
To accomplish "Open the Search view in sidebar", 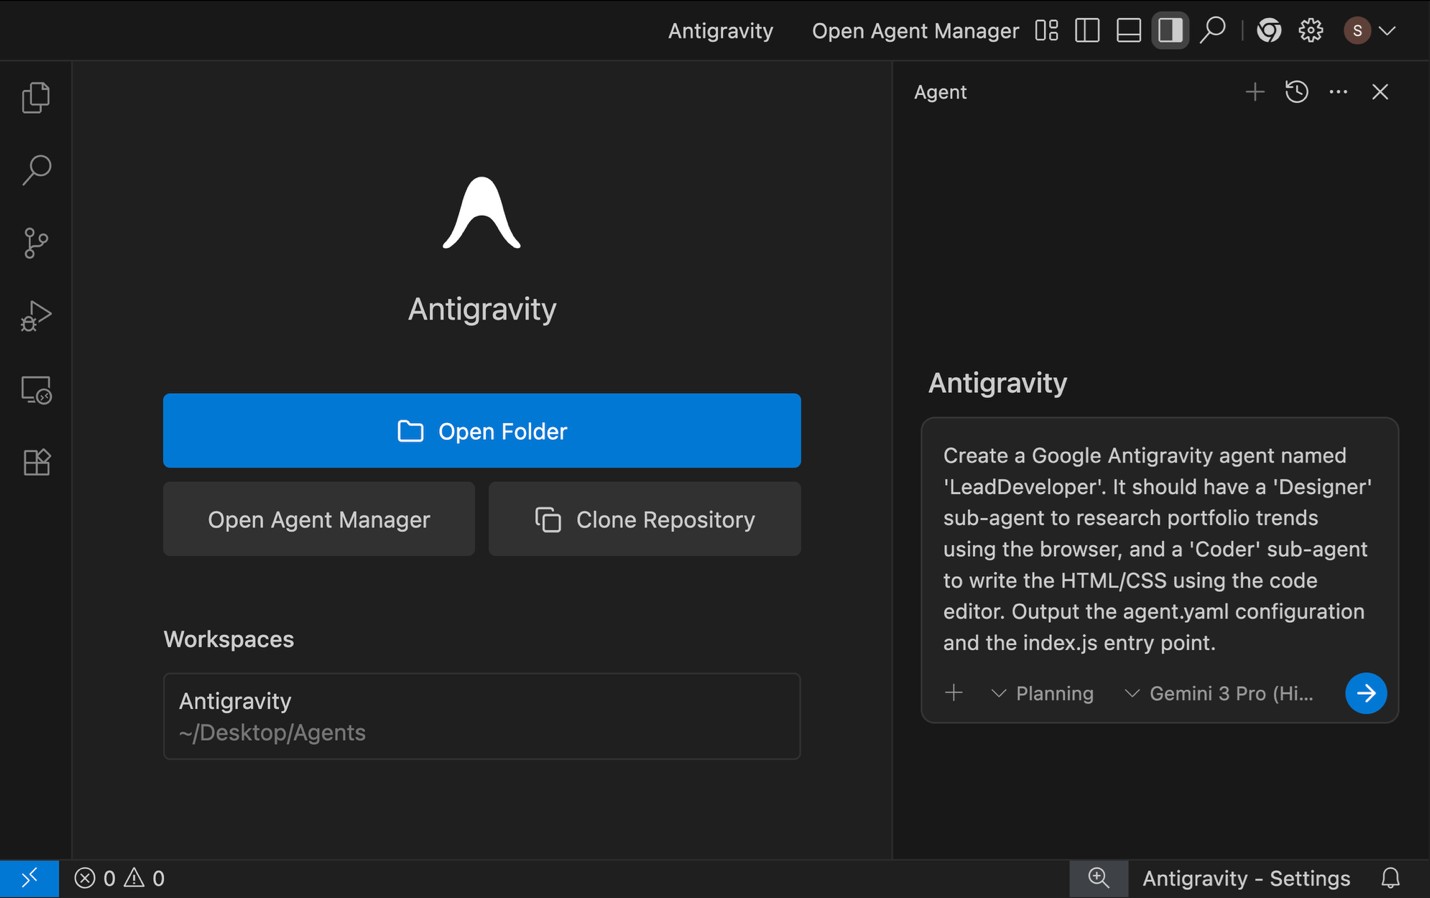I will click(x=36, y=170).
